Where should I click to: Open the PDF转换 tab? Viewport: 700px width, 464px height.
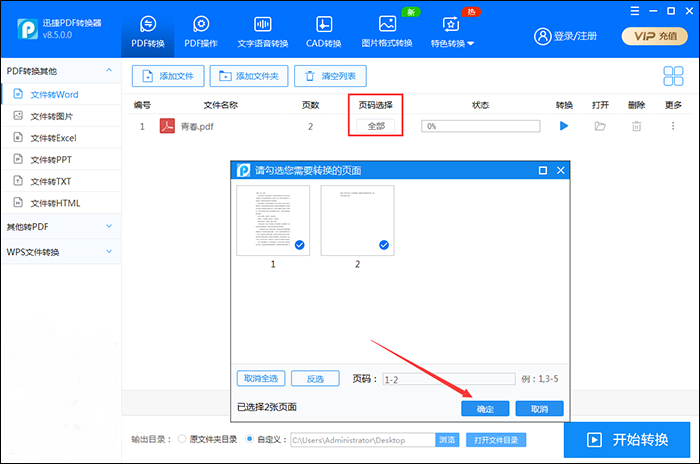pos(148,31)
